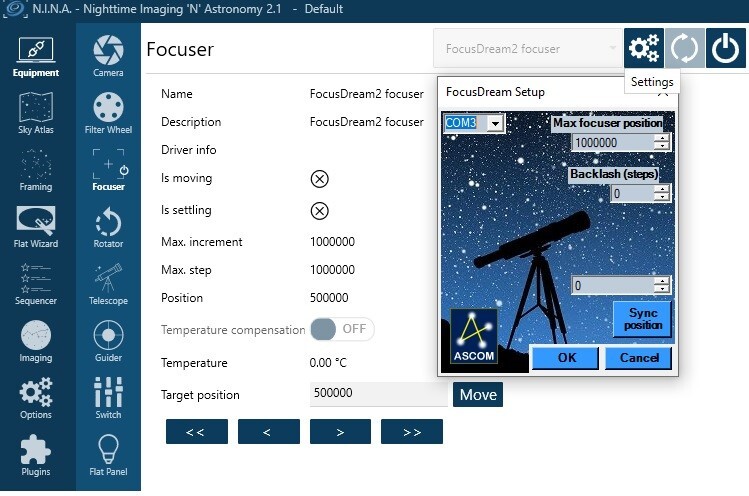This screenshot has height=496, width=749.
Task: Click the sync position value field
Action: [613, 285]
